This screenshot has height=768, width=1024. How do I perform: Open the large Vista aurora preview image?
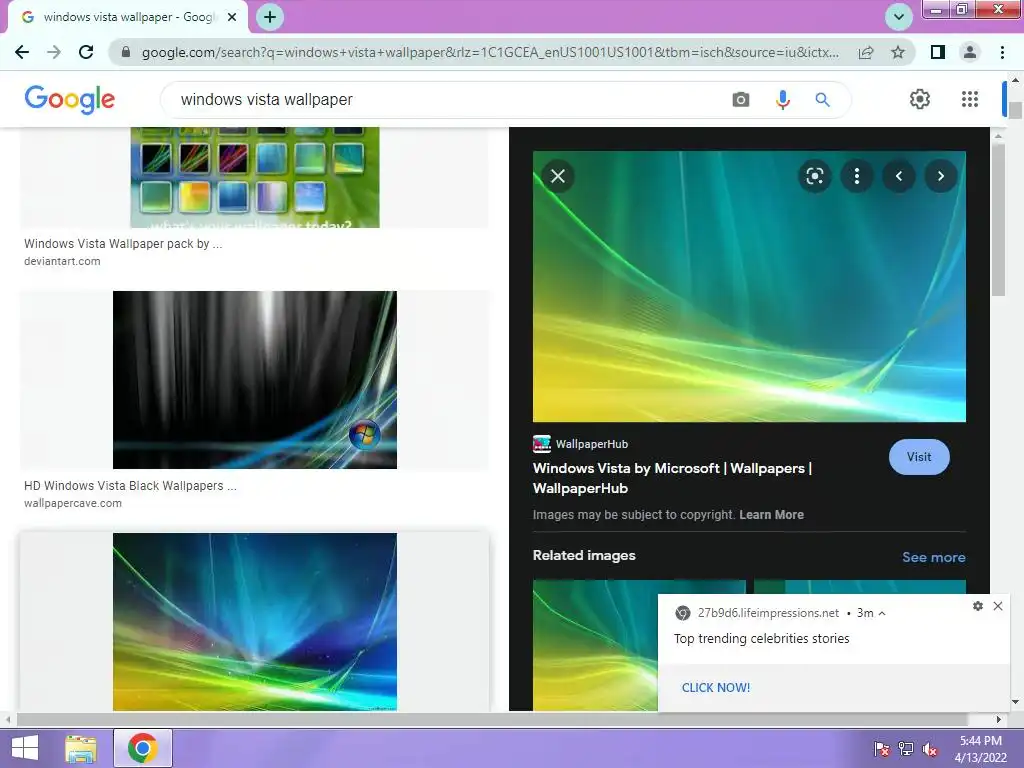749,287
